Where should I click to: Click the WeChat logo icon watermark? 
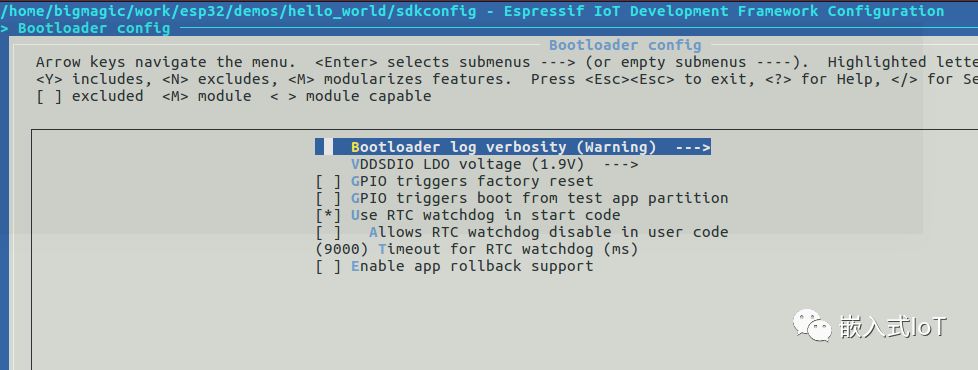pyautogui.click(x=812, y=325)
